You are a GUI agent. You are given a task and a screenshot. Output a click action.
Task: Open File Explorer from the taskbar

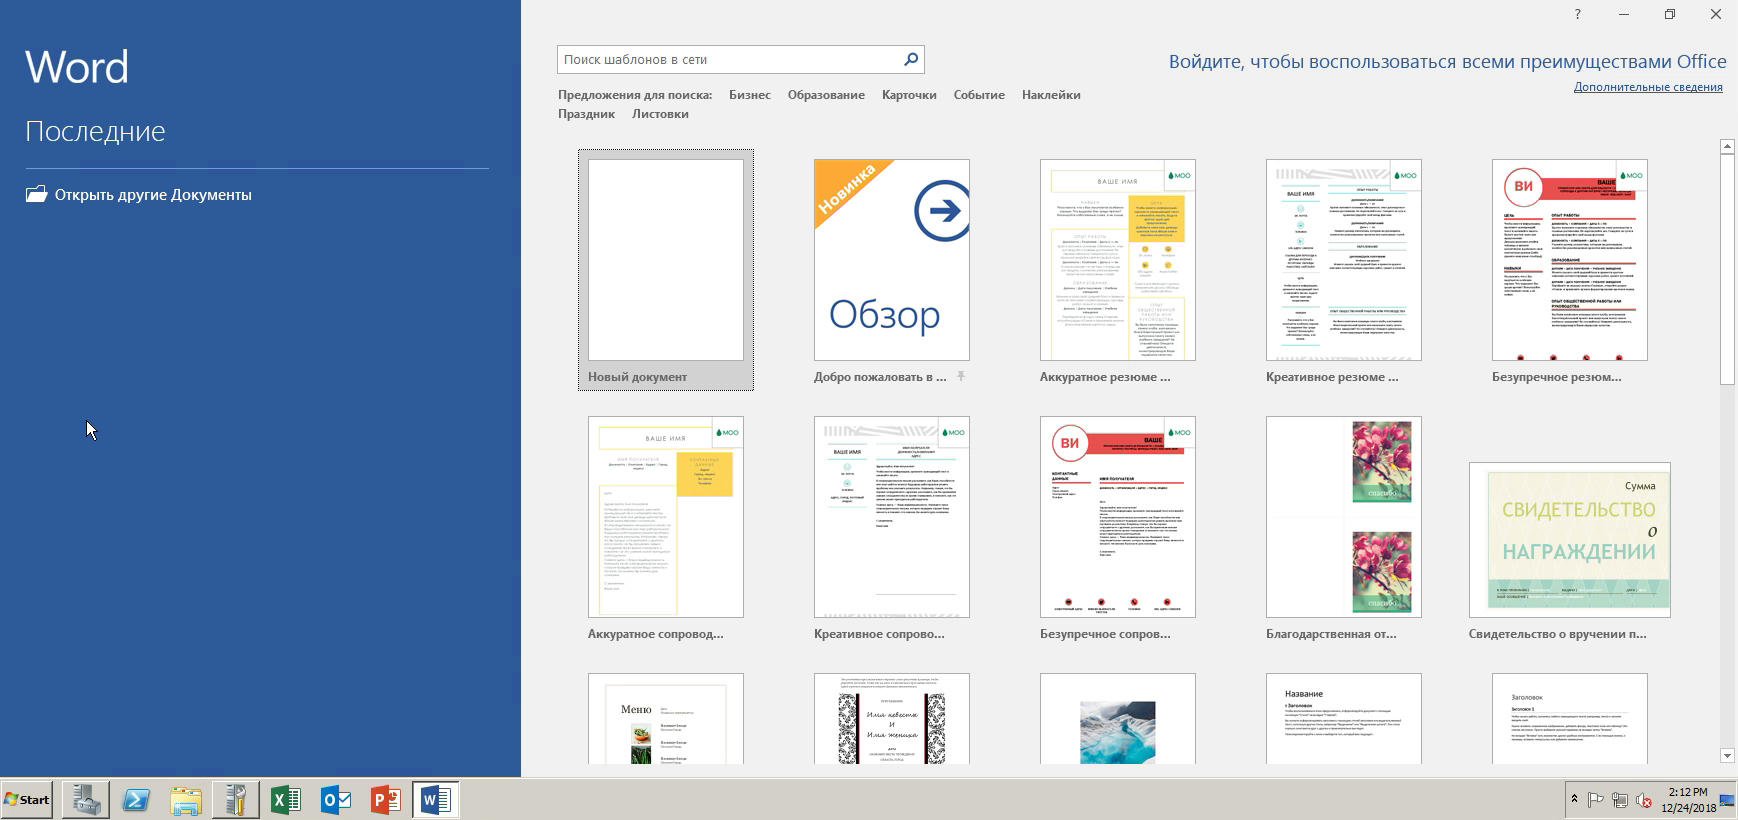186,800
